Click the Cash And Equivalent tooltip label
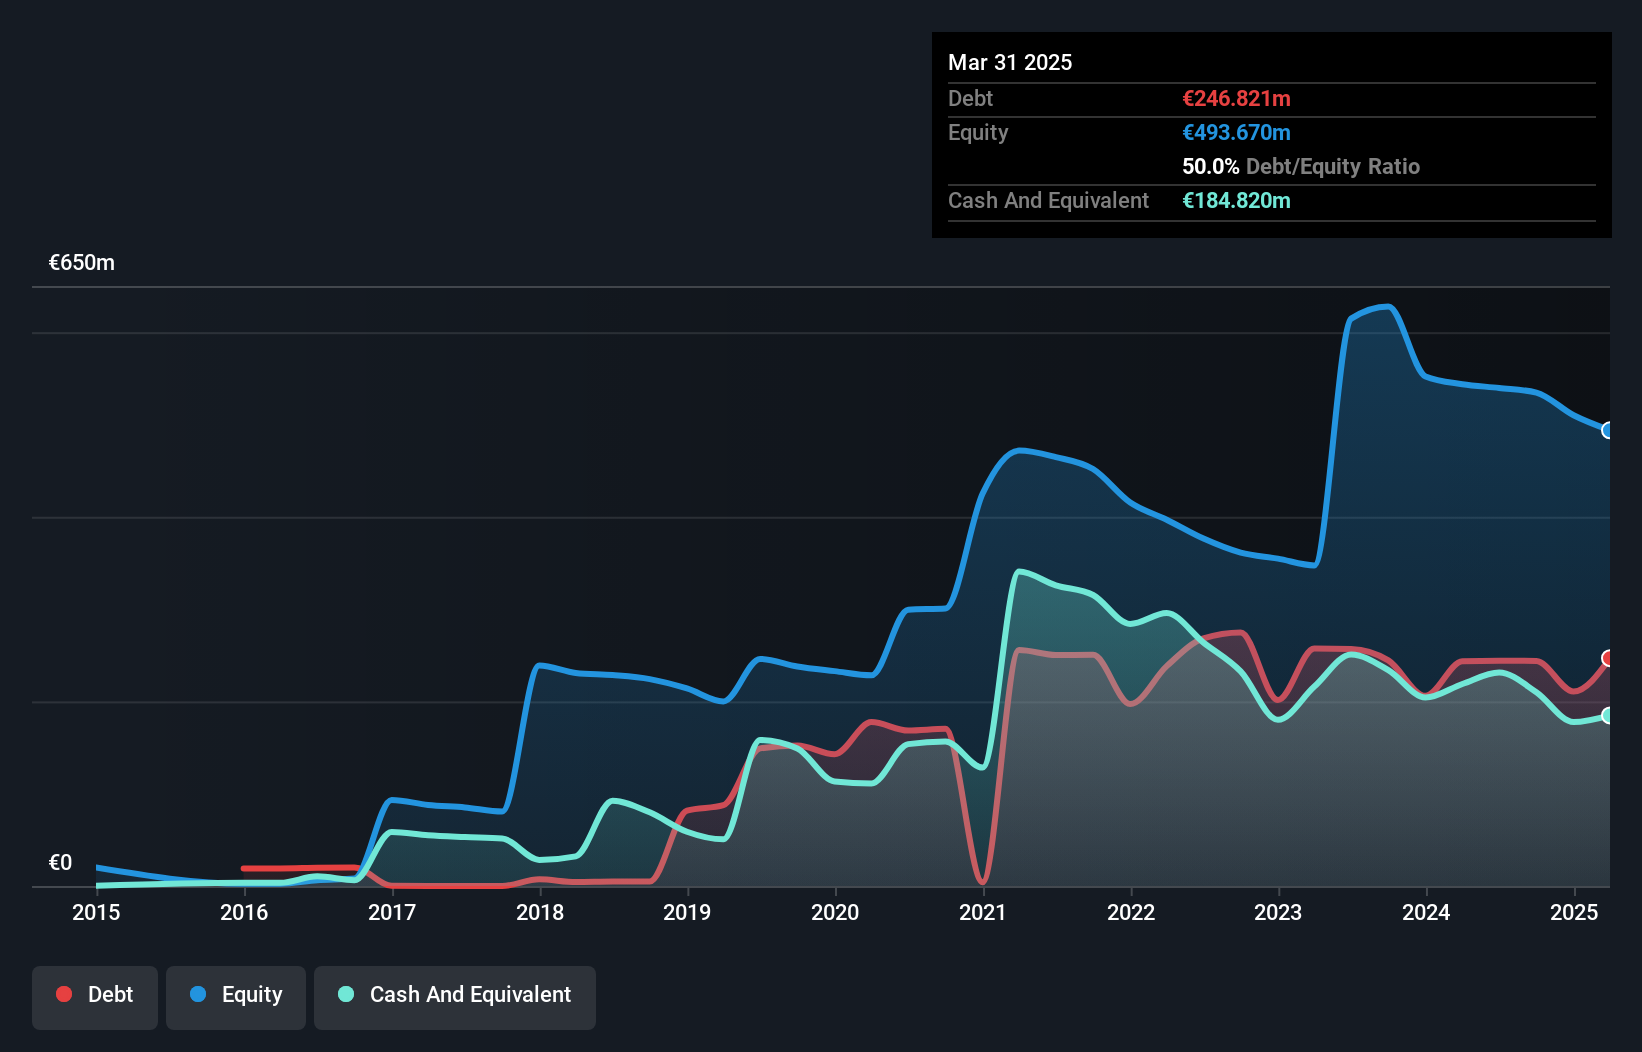The height and width of the screenshot is (1052, 1642). 1048,200
